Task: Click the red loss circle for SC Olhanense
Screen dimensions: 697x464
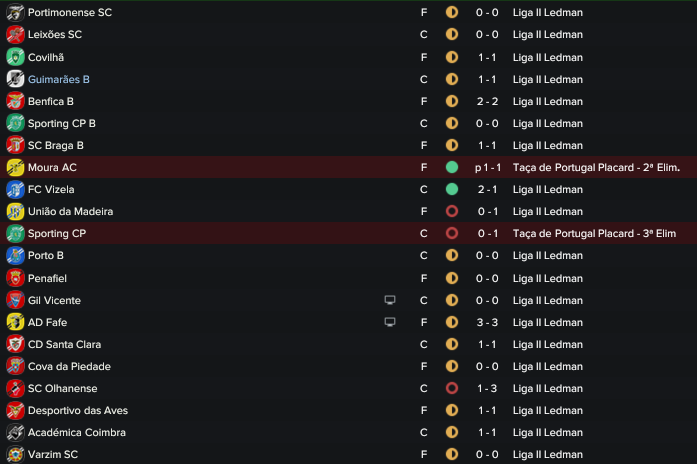Action: click(452, 388)
